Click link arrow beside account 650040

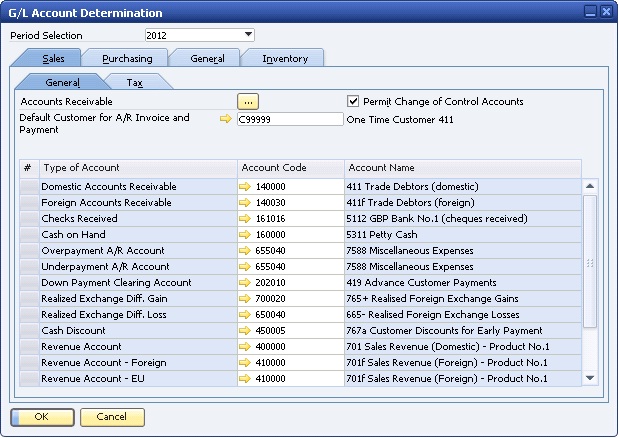coord(245,314)
